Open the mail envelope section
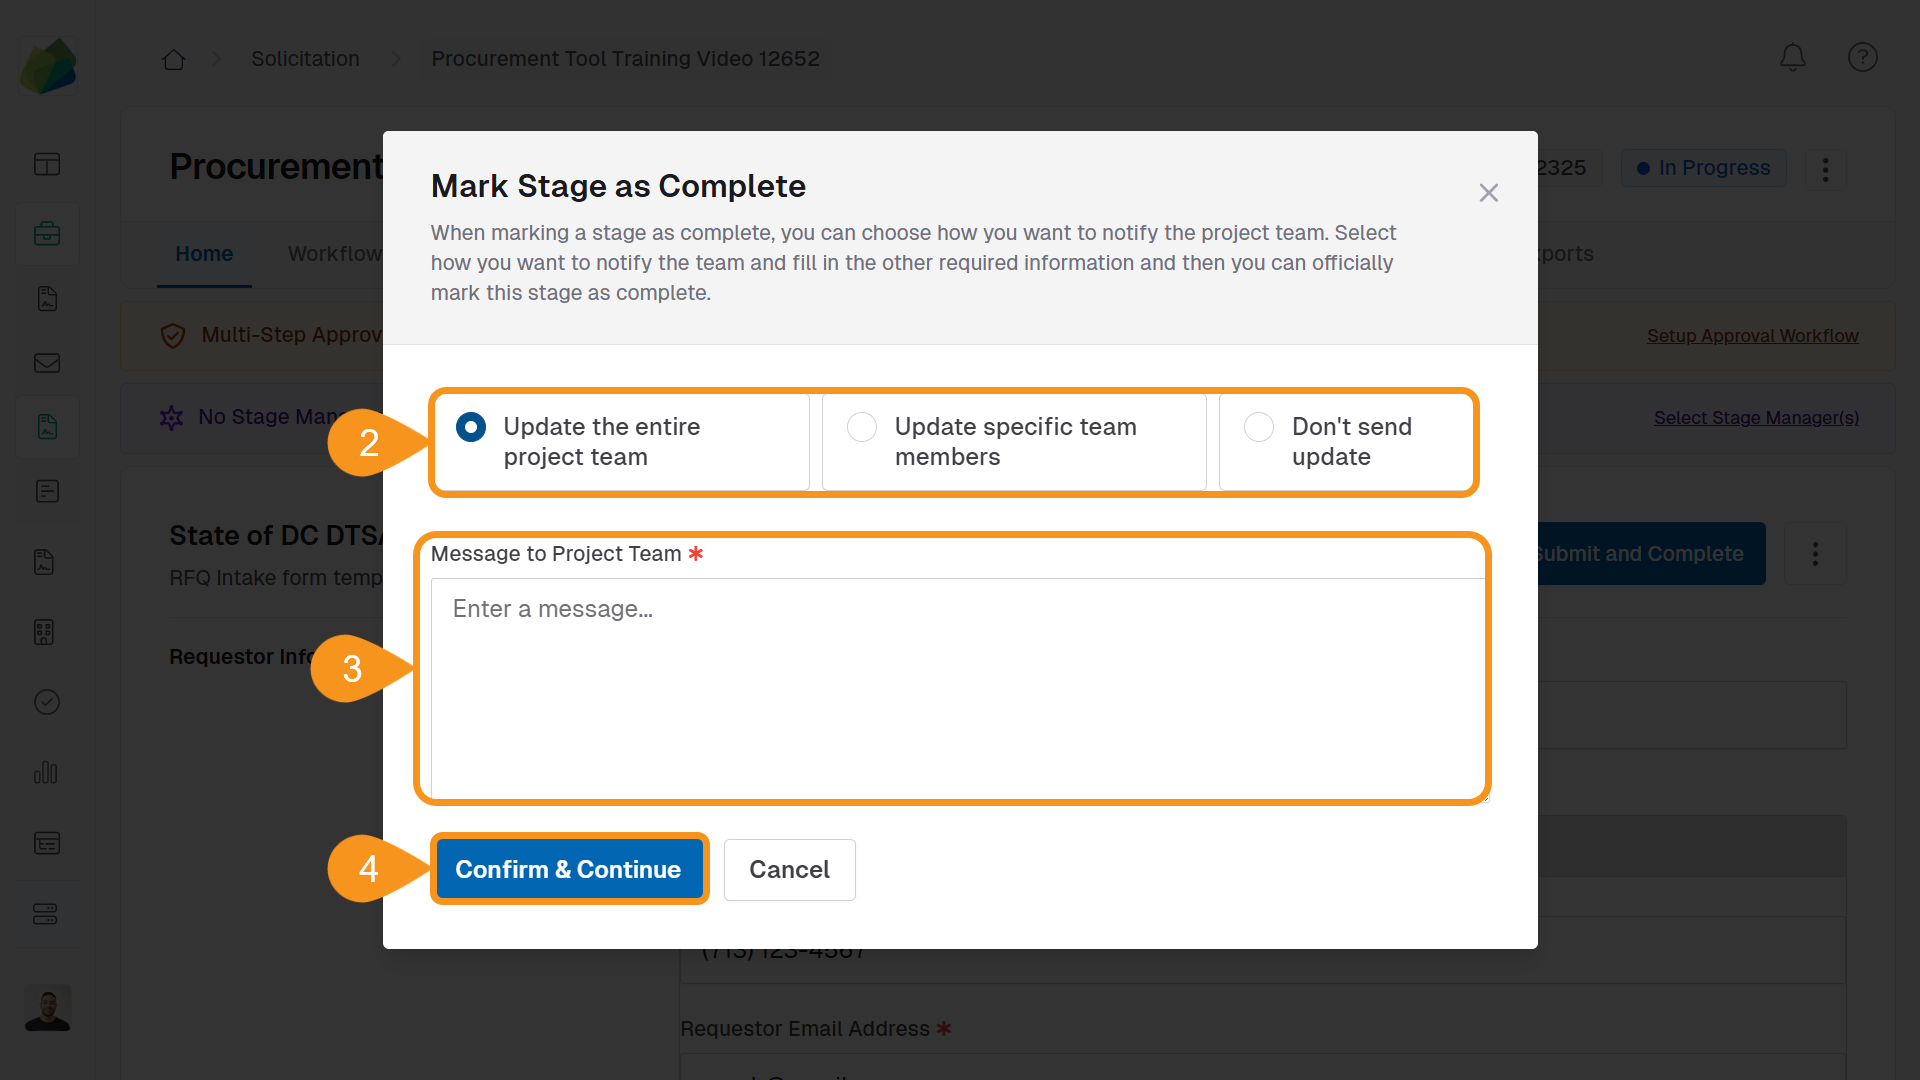This screenshot has height=1080, width=1920. [x=46, y=363]
